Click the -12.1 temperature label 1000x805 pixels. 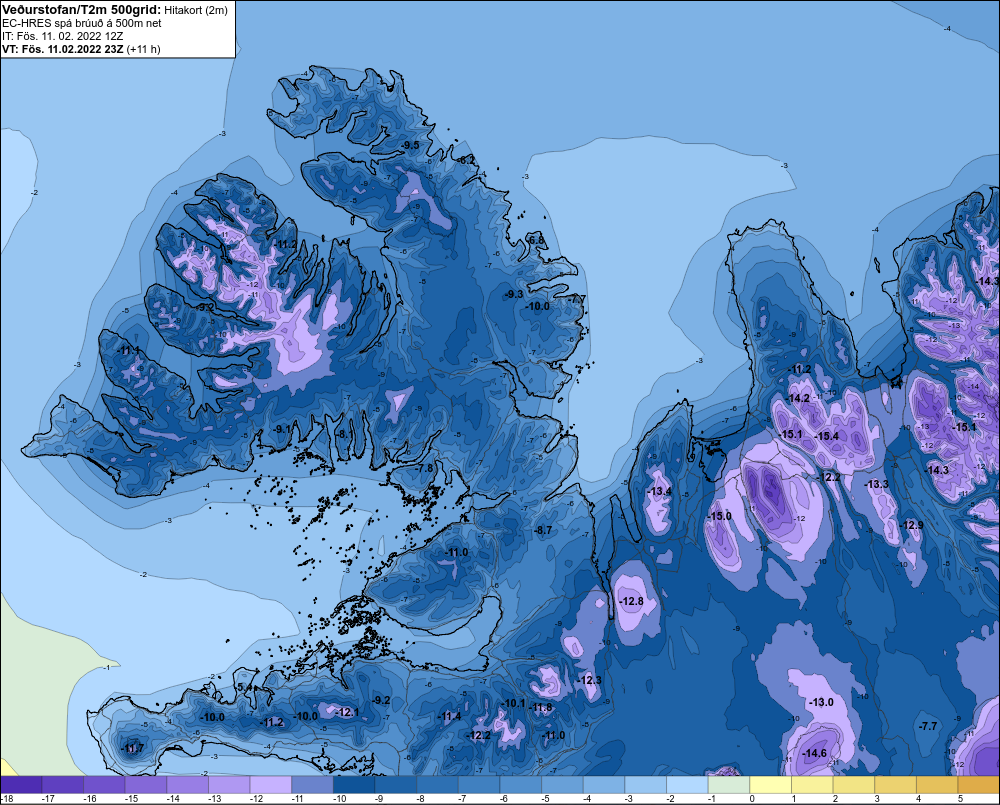click(347, 712)
